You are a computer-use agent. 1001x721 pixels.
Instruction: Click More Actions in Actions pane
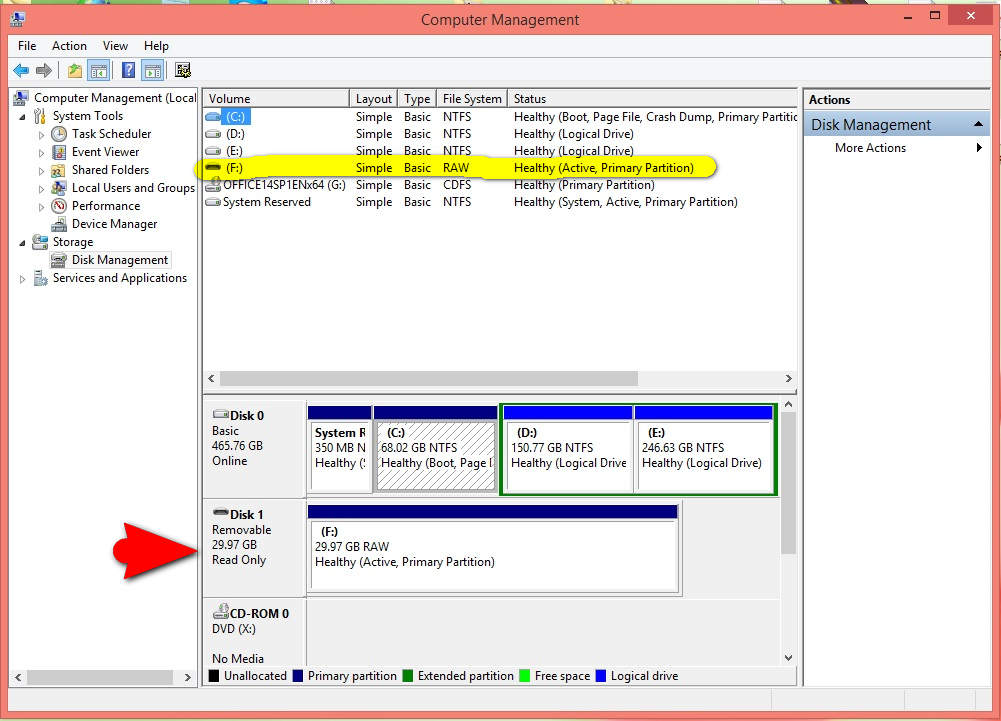coord(870,148)
